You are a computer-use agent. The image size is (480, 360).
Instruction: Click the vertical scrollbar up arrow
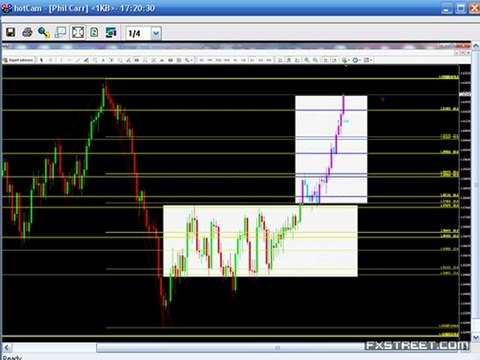pyautogui.click(x=476, y=46)
